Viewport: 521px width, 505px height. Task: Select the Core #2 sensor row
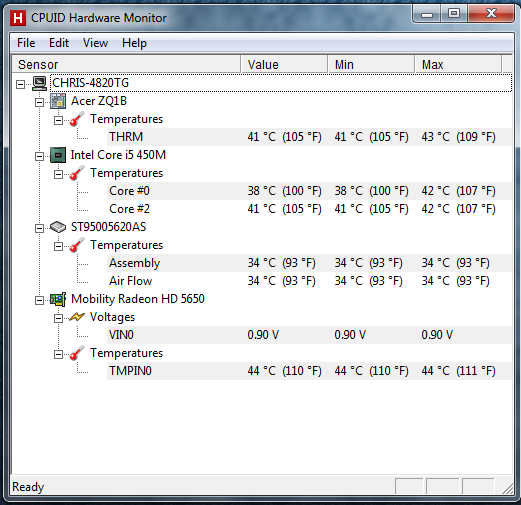tap(309, 209)
